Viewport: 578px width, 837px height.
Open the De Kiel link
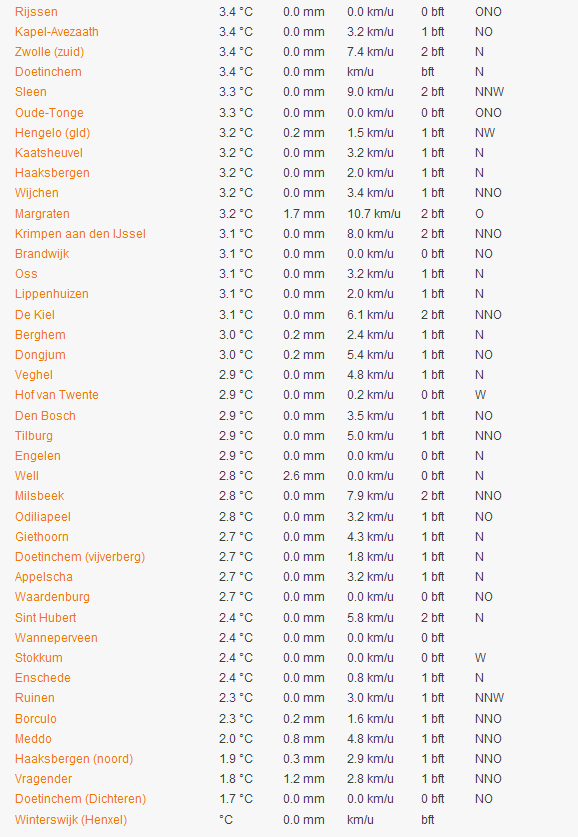point(35,314)
